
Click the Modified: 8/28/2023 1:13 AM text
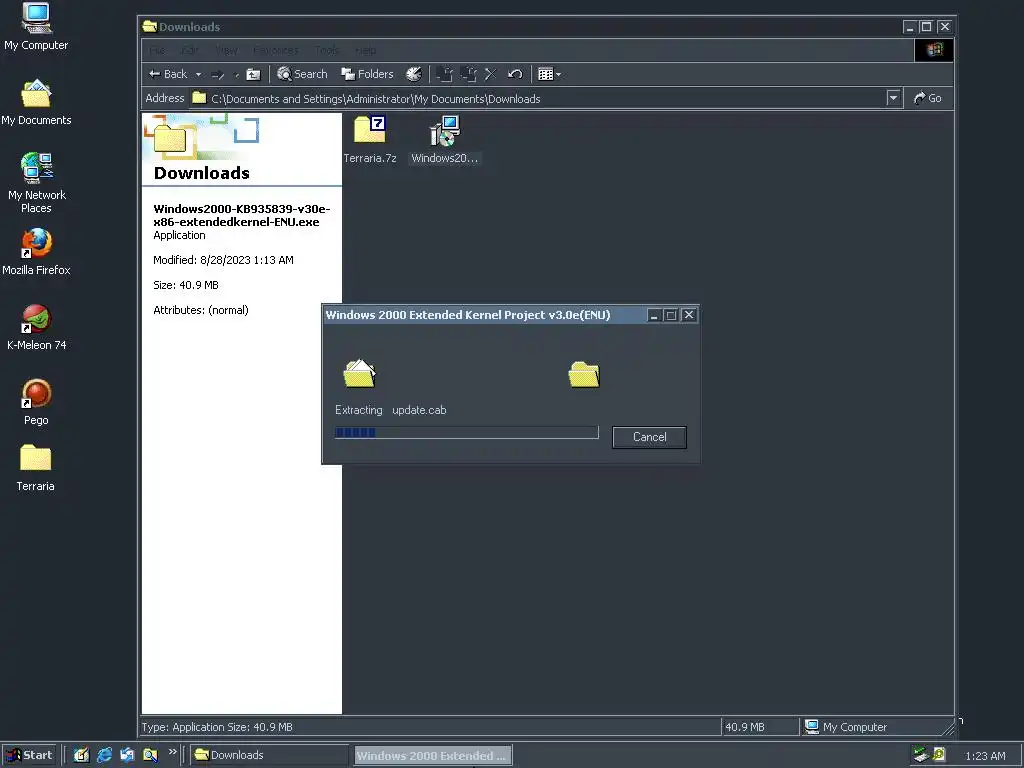[223, 260]
